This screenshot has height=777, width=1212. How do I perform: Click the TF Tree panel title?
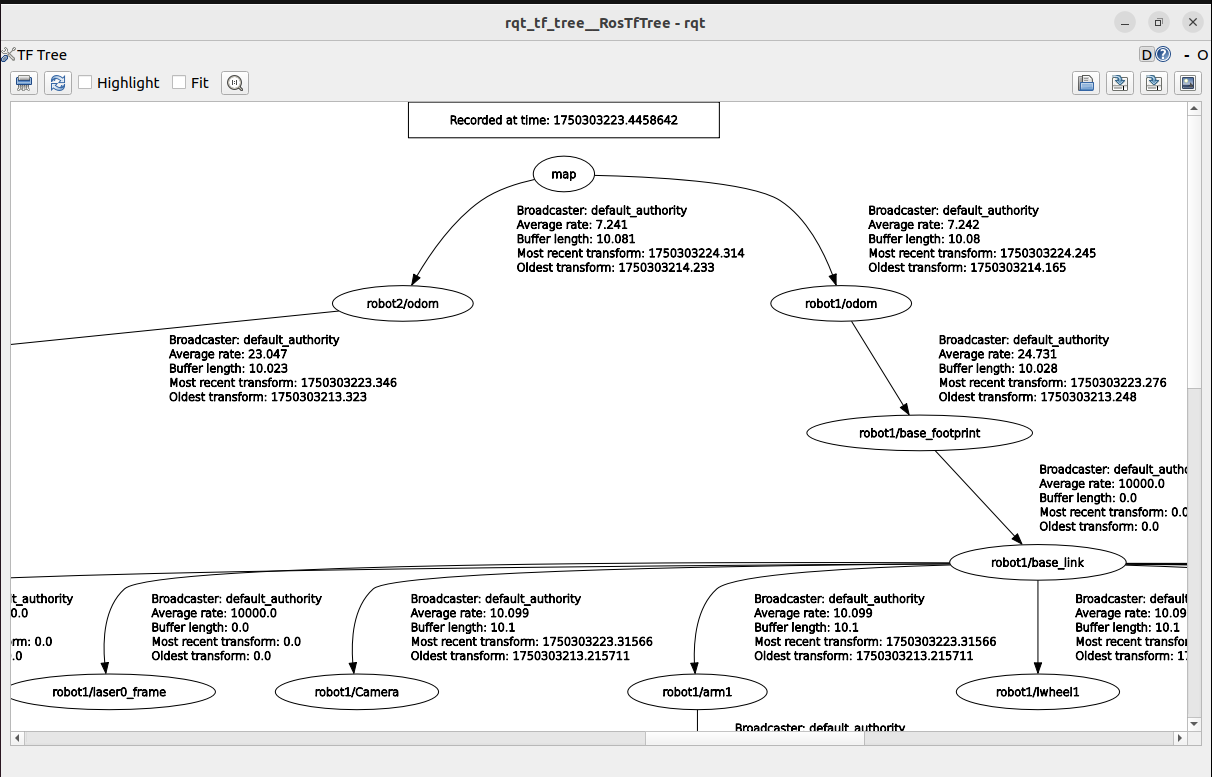[x=42, y=55]
